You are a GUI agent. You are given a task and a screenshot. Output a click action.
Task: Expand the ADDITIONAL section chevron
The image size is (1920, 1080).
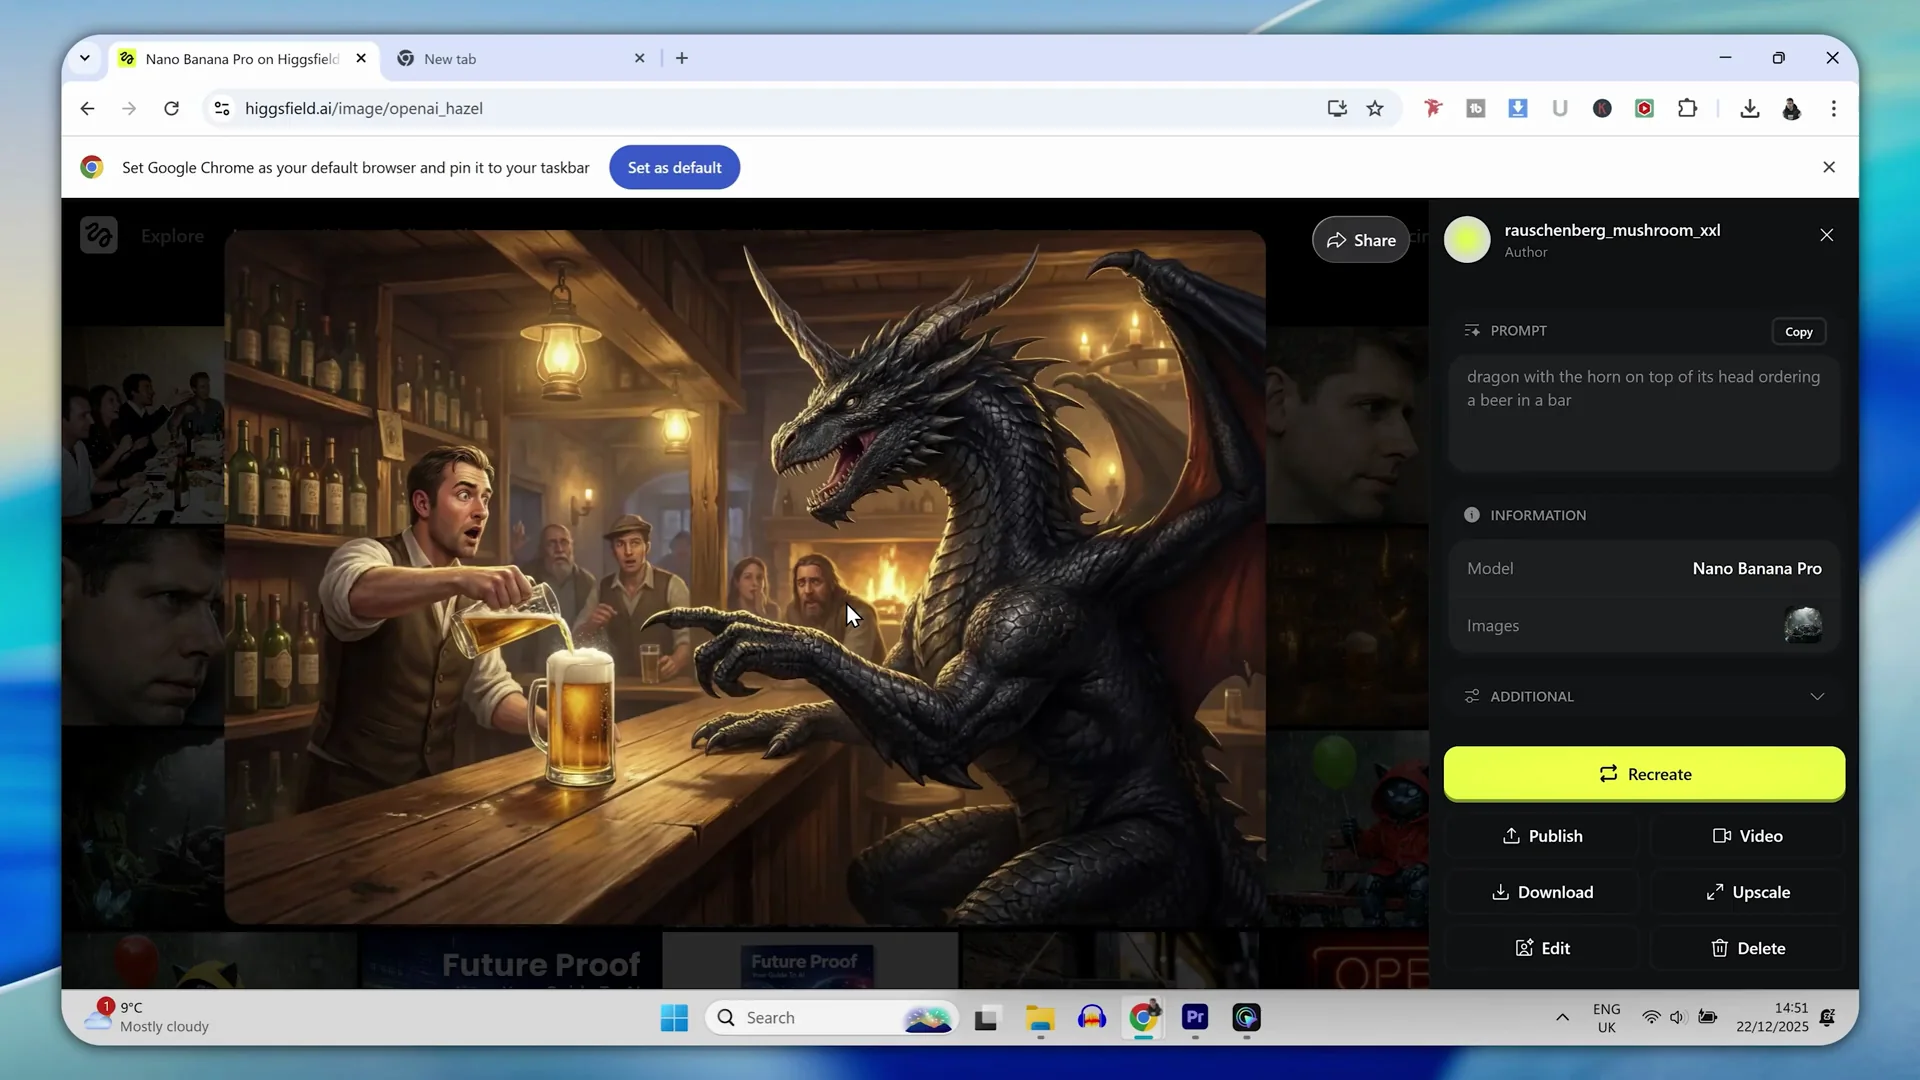tap(1817, 696)
